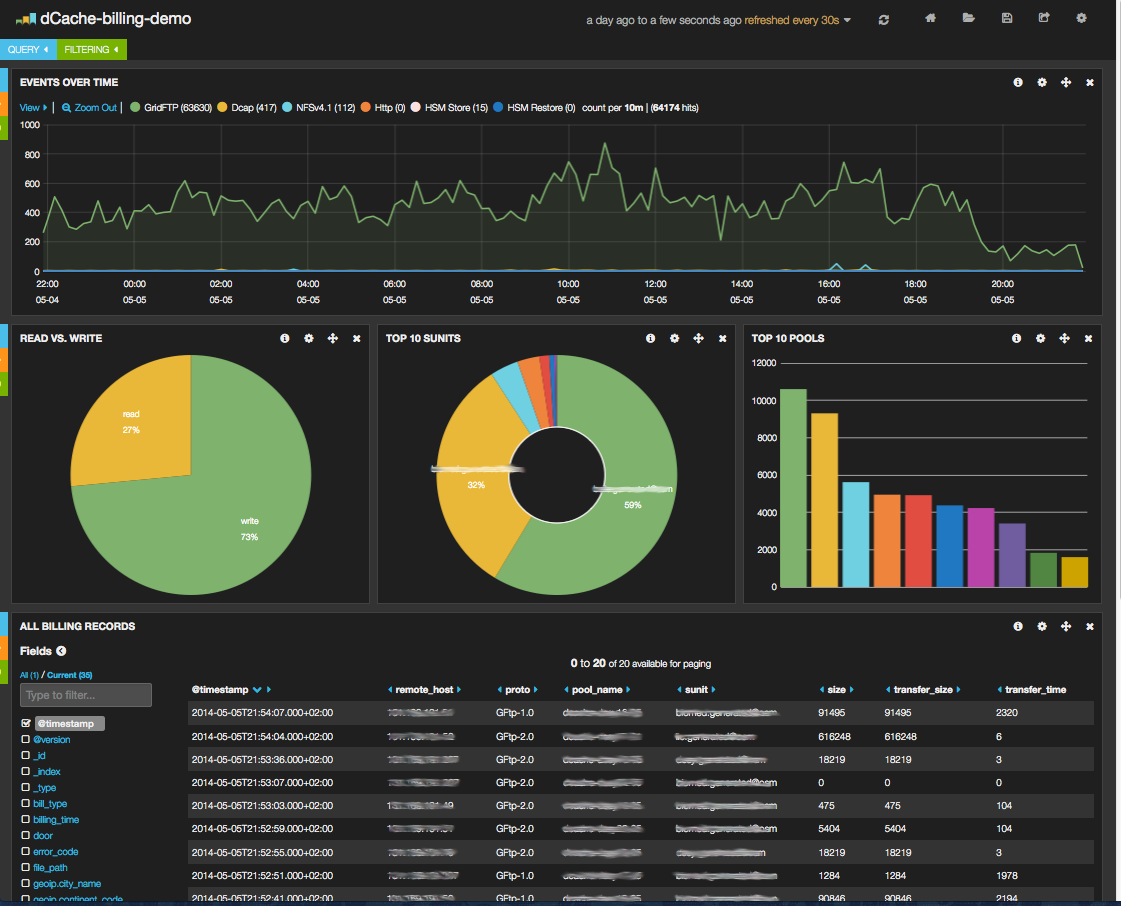Screen dimensions: 1121x906
Task: Check the @version field checkbox
Action: (x=26, y=739)
